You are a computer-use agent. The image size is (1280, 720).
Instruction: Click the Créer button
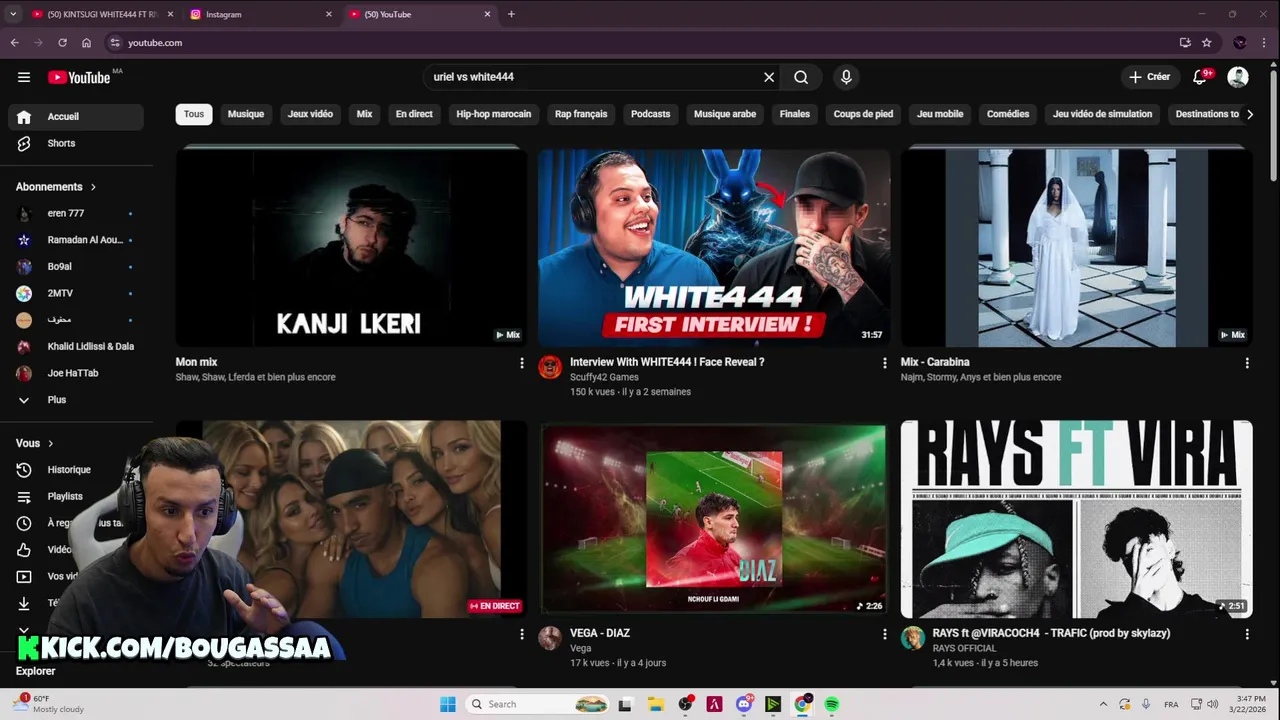click(x=1149, y=77)
